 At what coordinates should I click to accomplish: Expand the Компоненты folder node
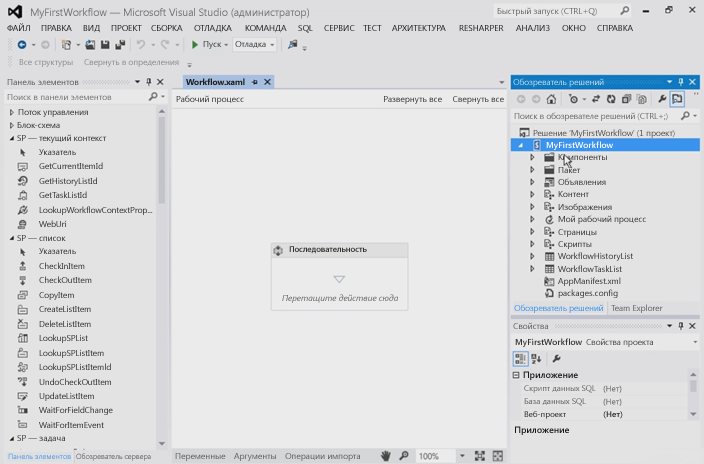click(532, 157)
